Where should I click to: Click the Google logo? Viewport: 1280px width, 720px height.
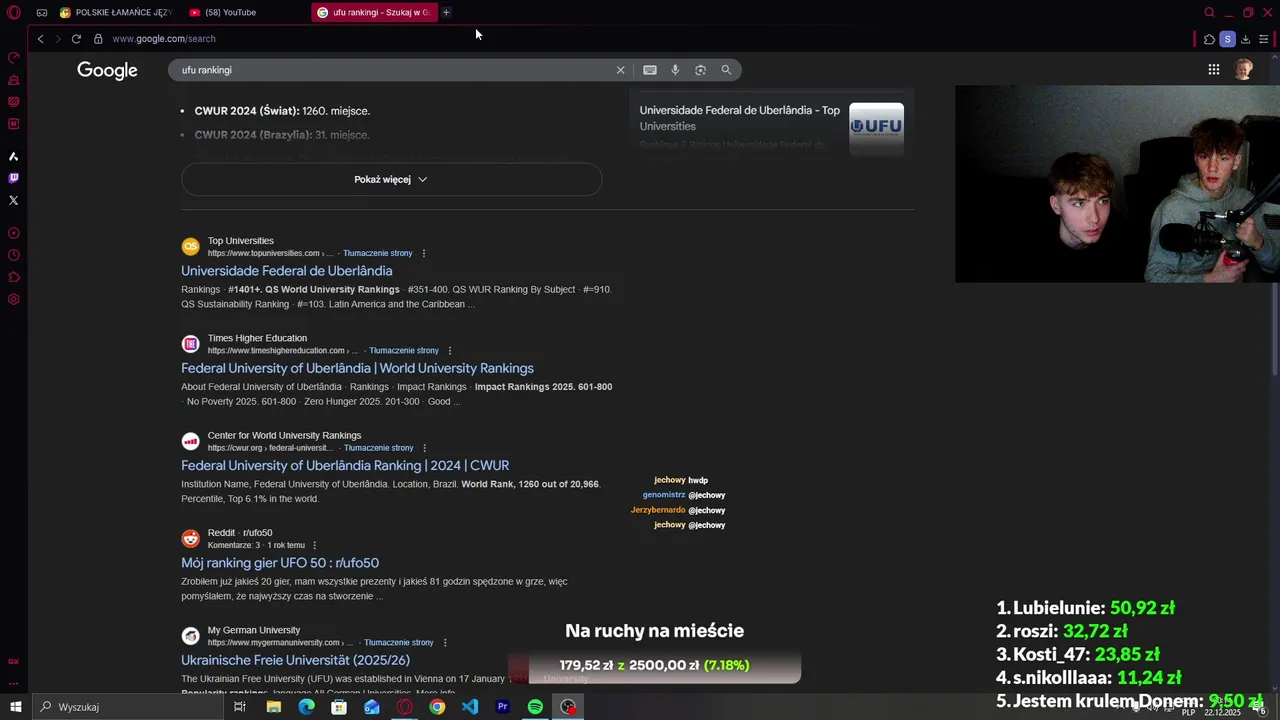pos(107,70)
